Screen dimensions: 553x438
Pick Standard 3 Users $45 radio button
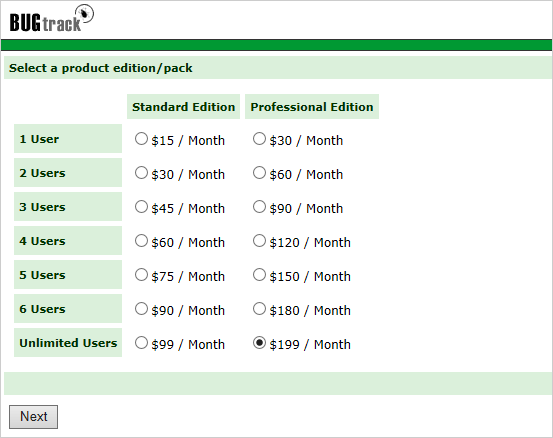click(141, 207)
